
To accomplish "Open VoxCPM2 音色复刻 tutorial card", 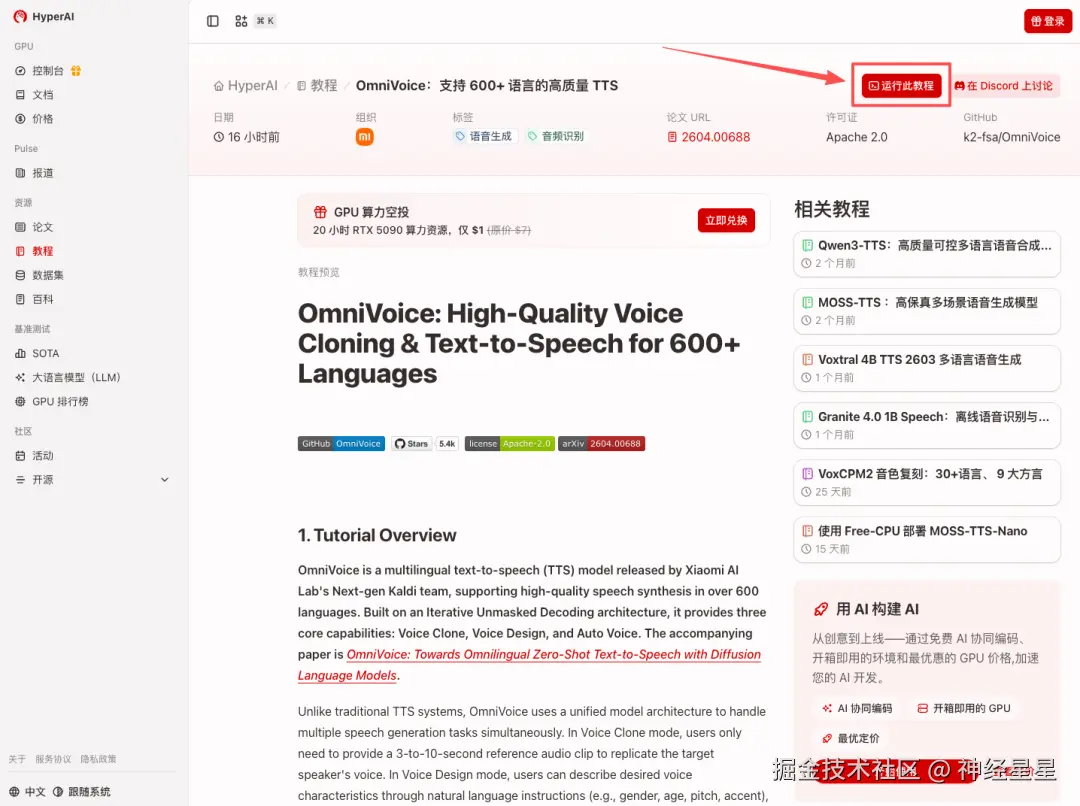I will (926, 483).
